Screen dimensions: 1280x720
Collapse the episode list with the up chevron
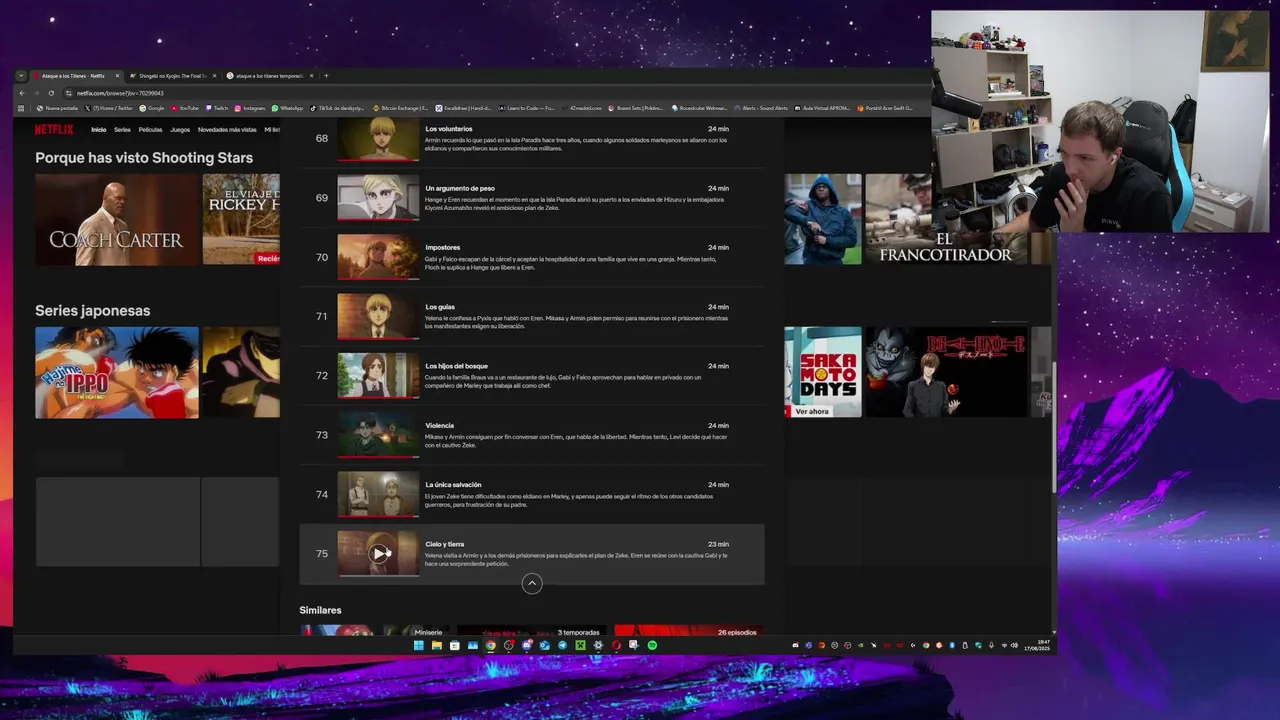point(532,583)
